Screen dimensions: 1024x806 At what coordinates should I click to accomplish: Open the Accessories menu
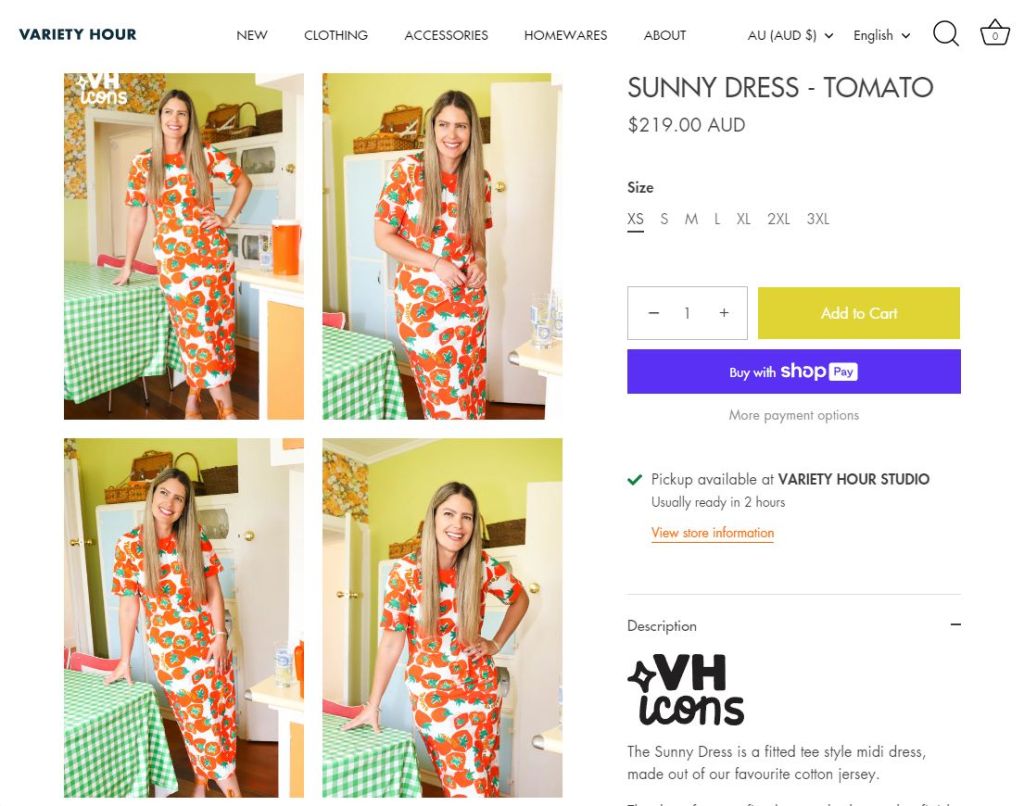(446, 35)
